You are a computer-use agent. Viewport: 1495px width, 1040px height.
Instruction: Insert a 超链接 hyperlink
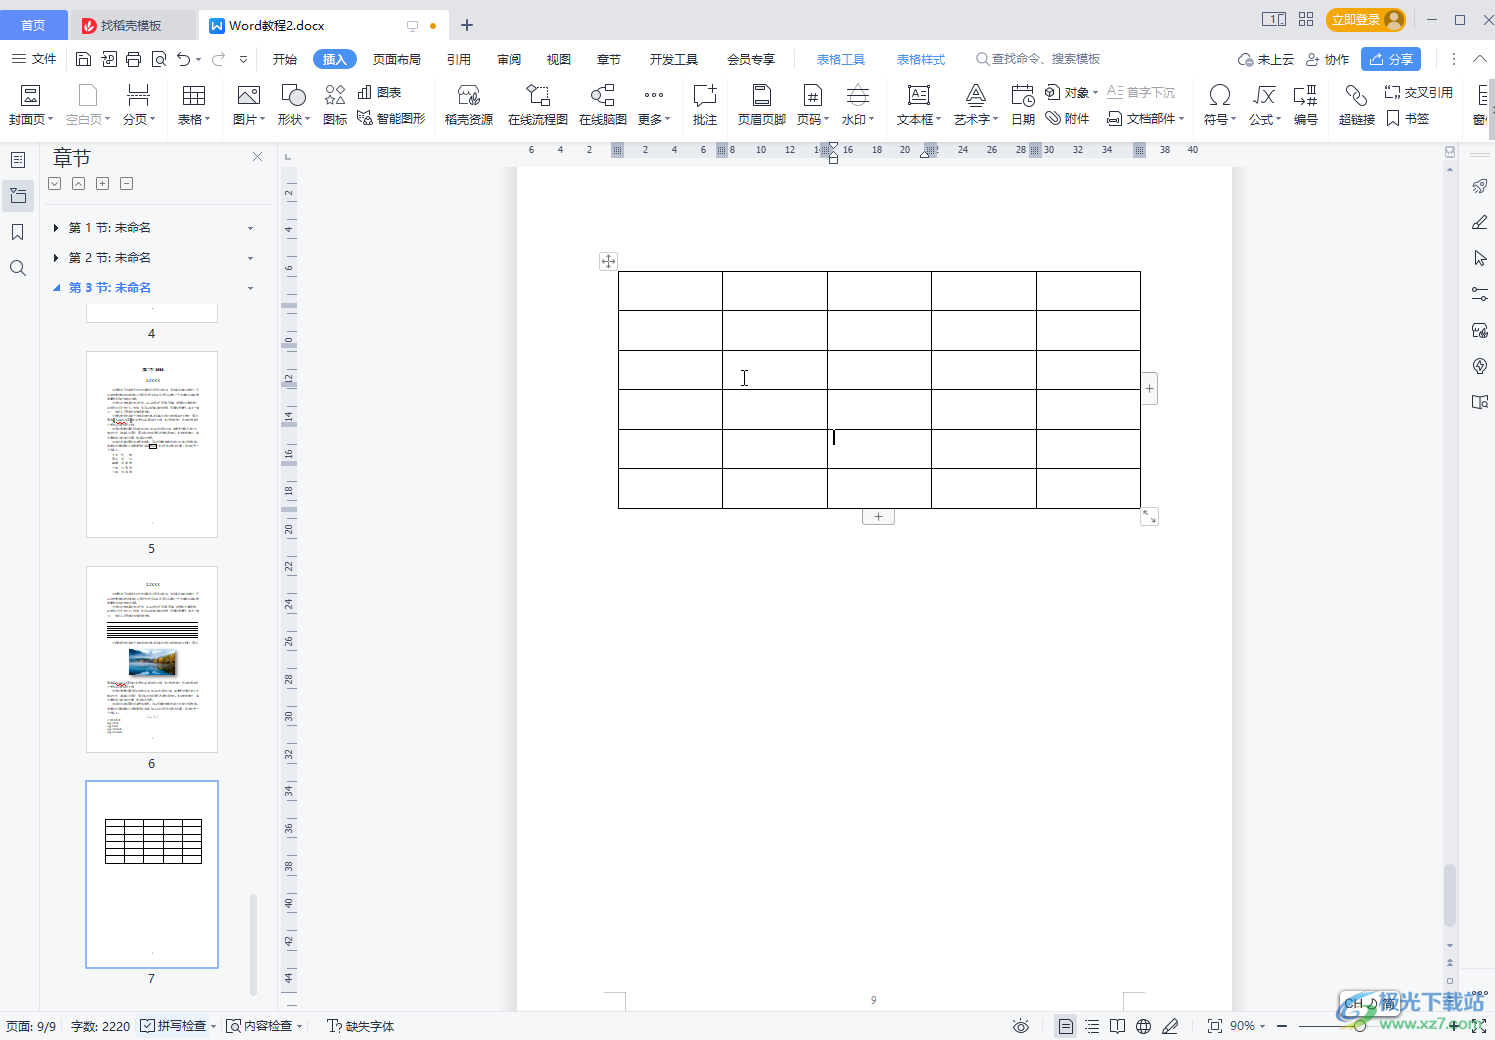point(1357,105)
